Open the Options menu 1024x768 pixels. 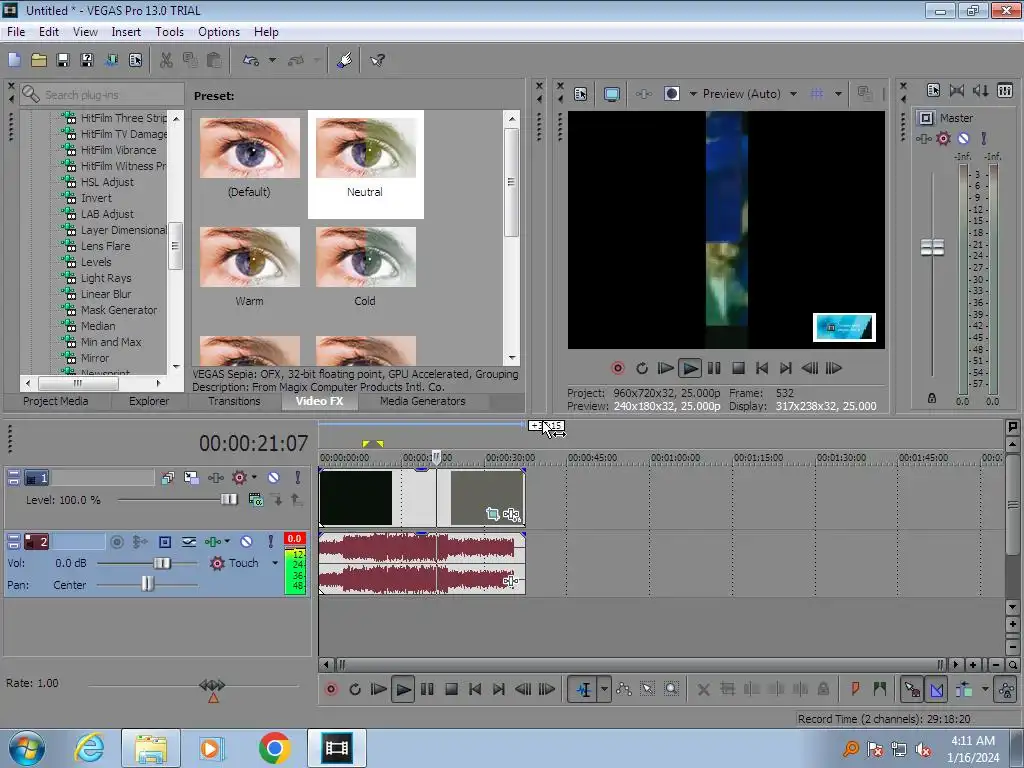tap(219, 31)
